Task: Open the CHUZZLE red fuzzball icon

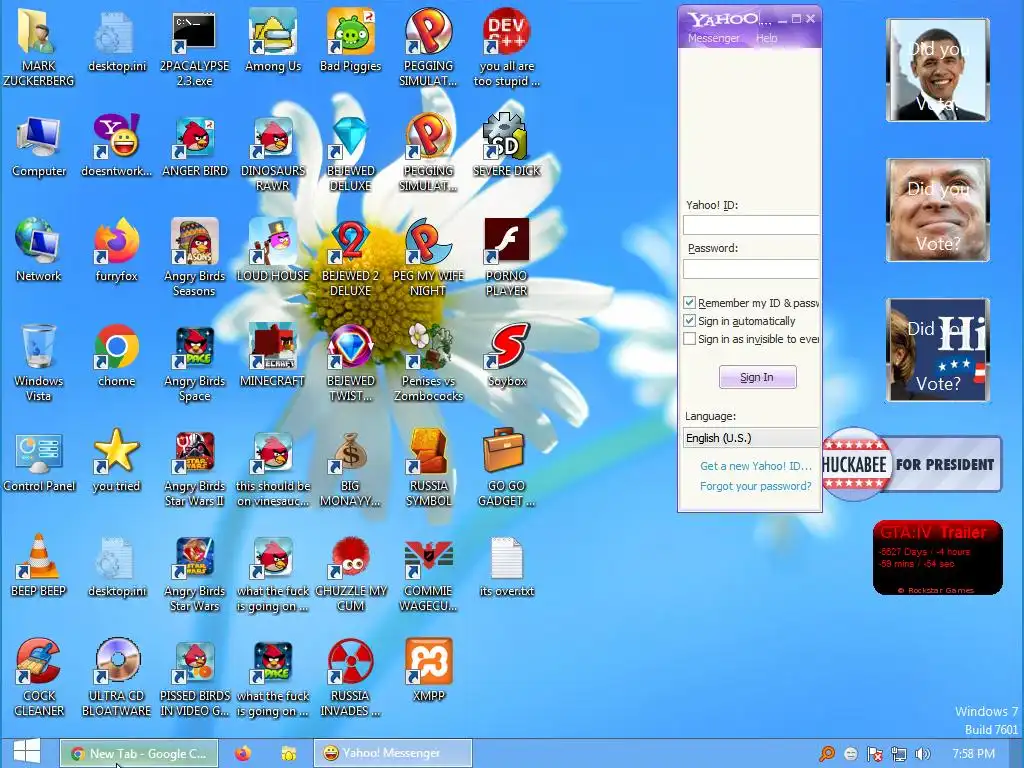Action: (x=350, y=558)
